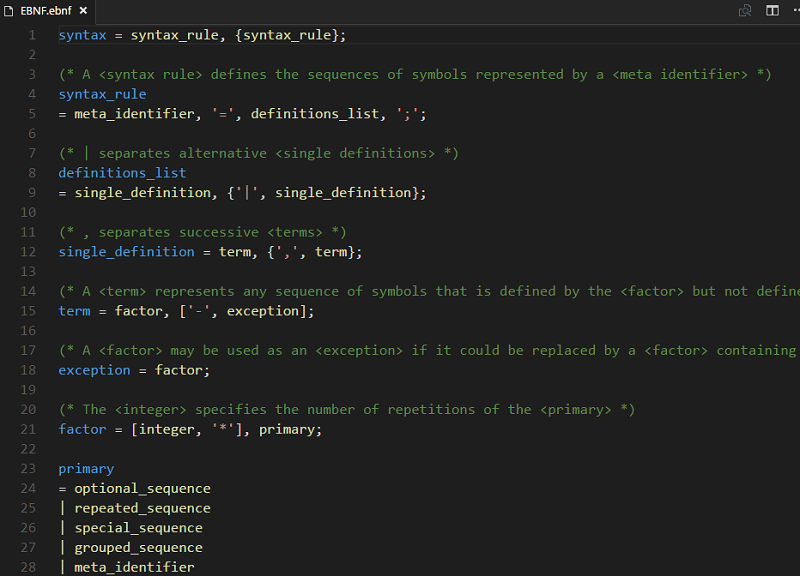Select the EBNF.ebnf editor tab
Screen dimensions: 800x576
(47, 11)
